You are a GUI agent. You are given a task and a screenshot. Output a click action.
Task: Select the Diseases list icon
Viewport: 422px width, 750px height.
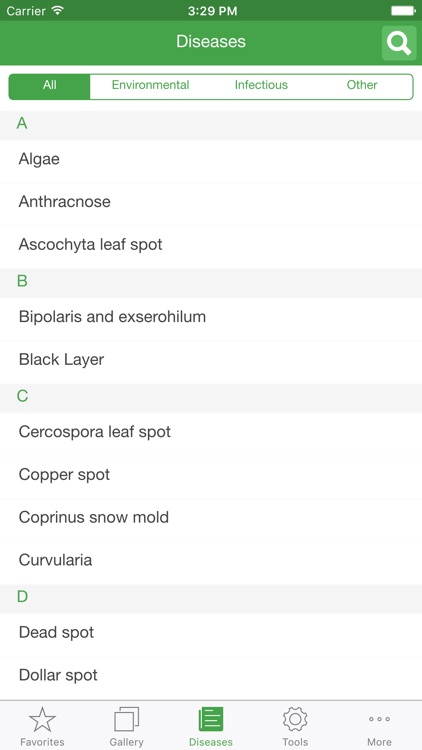tap(211, 719)
